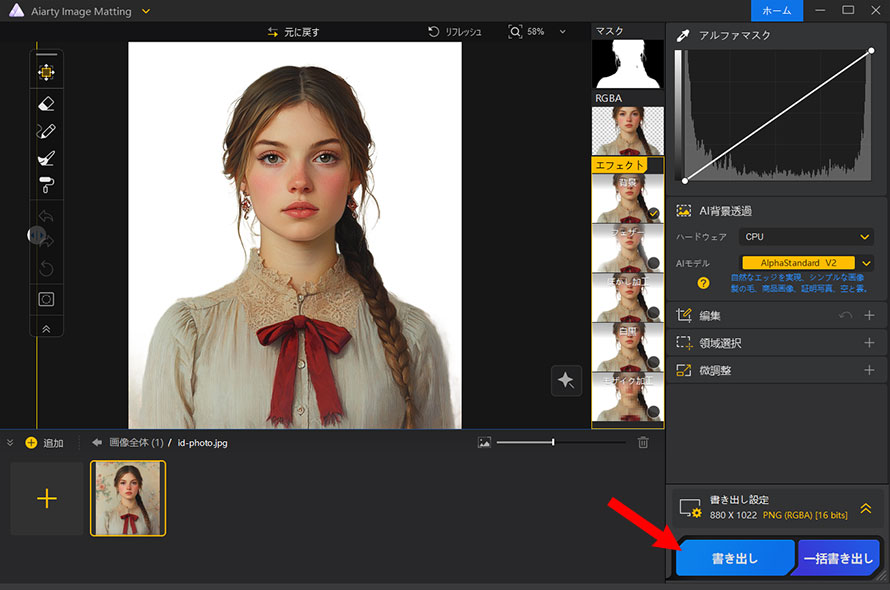The height and width of the screenshot is (590, 890).
Task: Click the 書き出し export button
Action: click(x=735, y=559)
